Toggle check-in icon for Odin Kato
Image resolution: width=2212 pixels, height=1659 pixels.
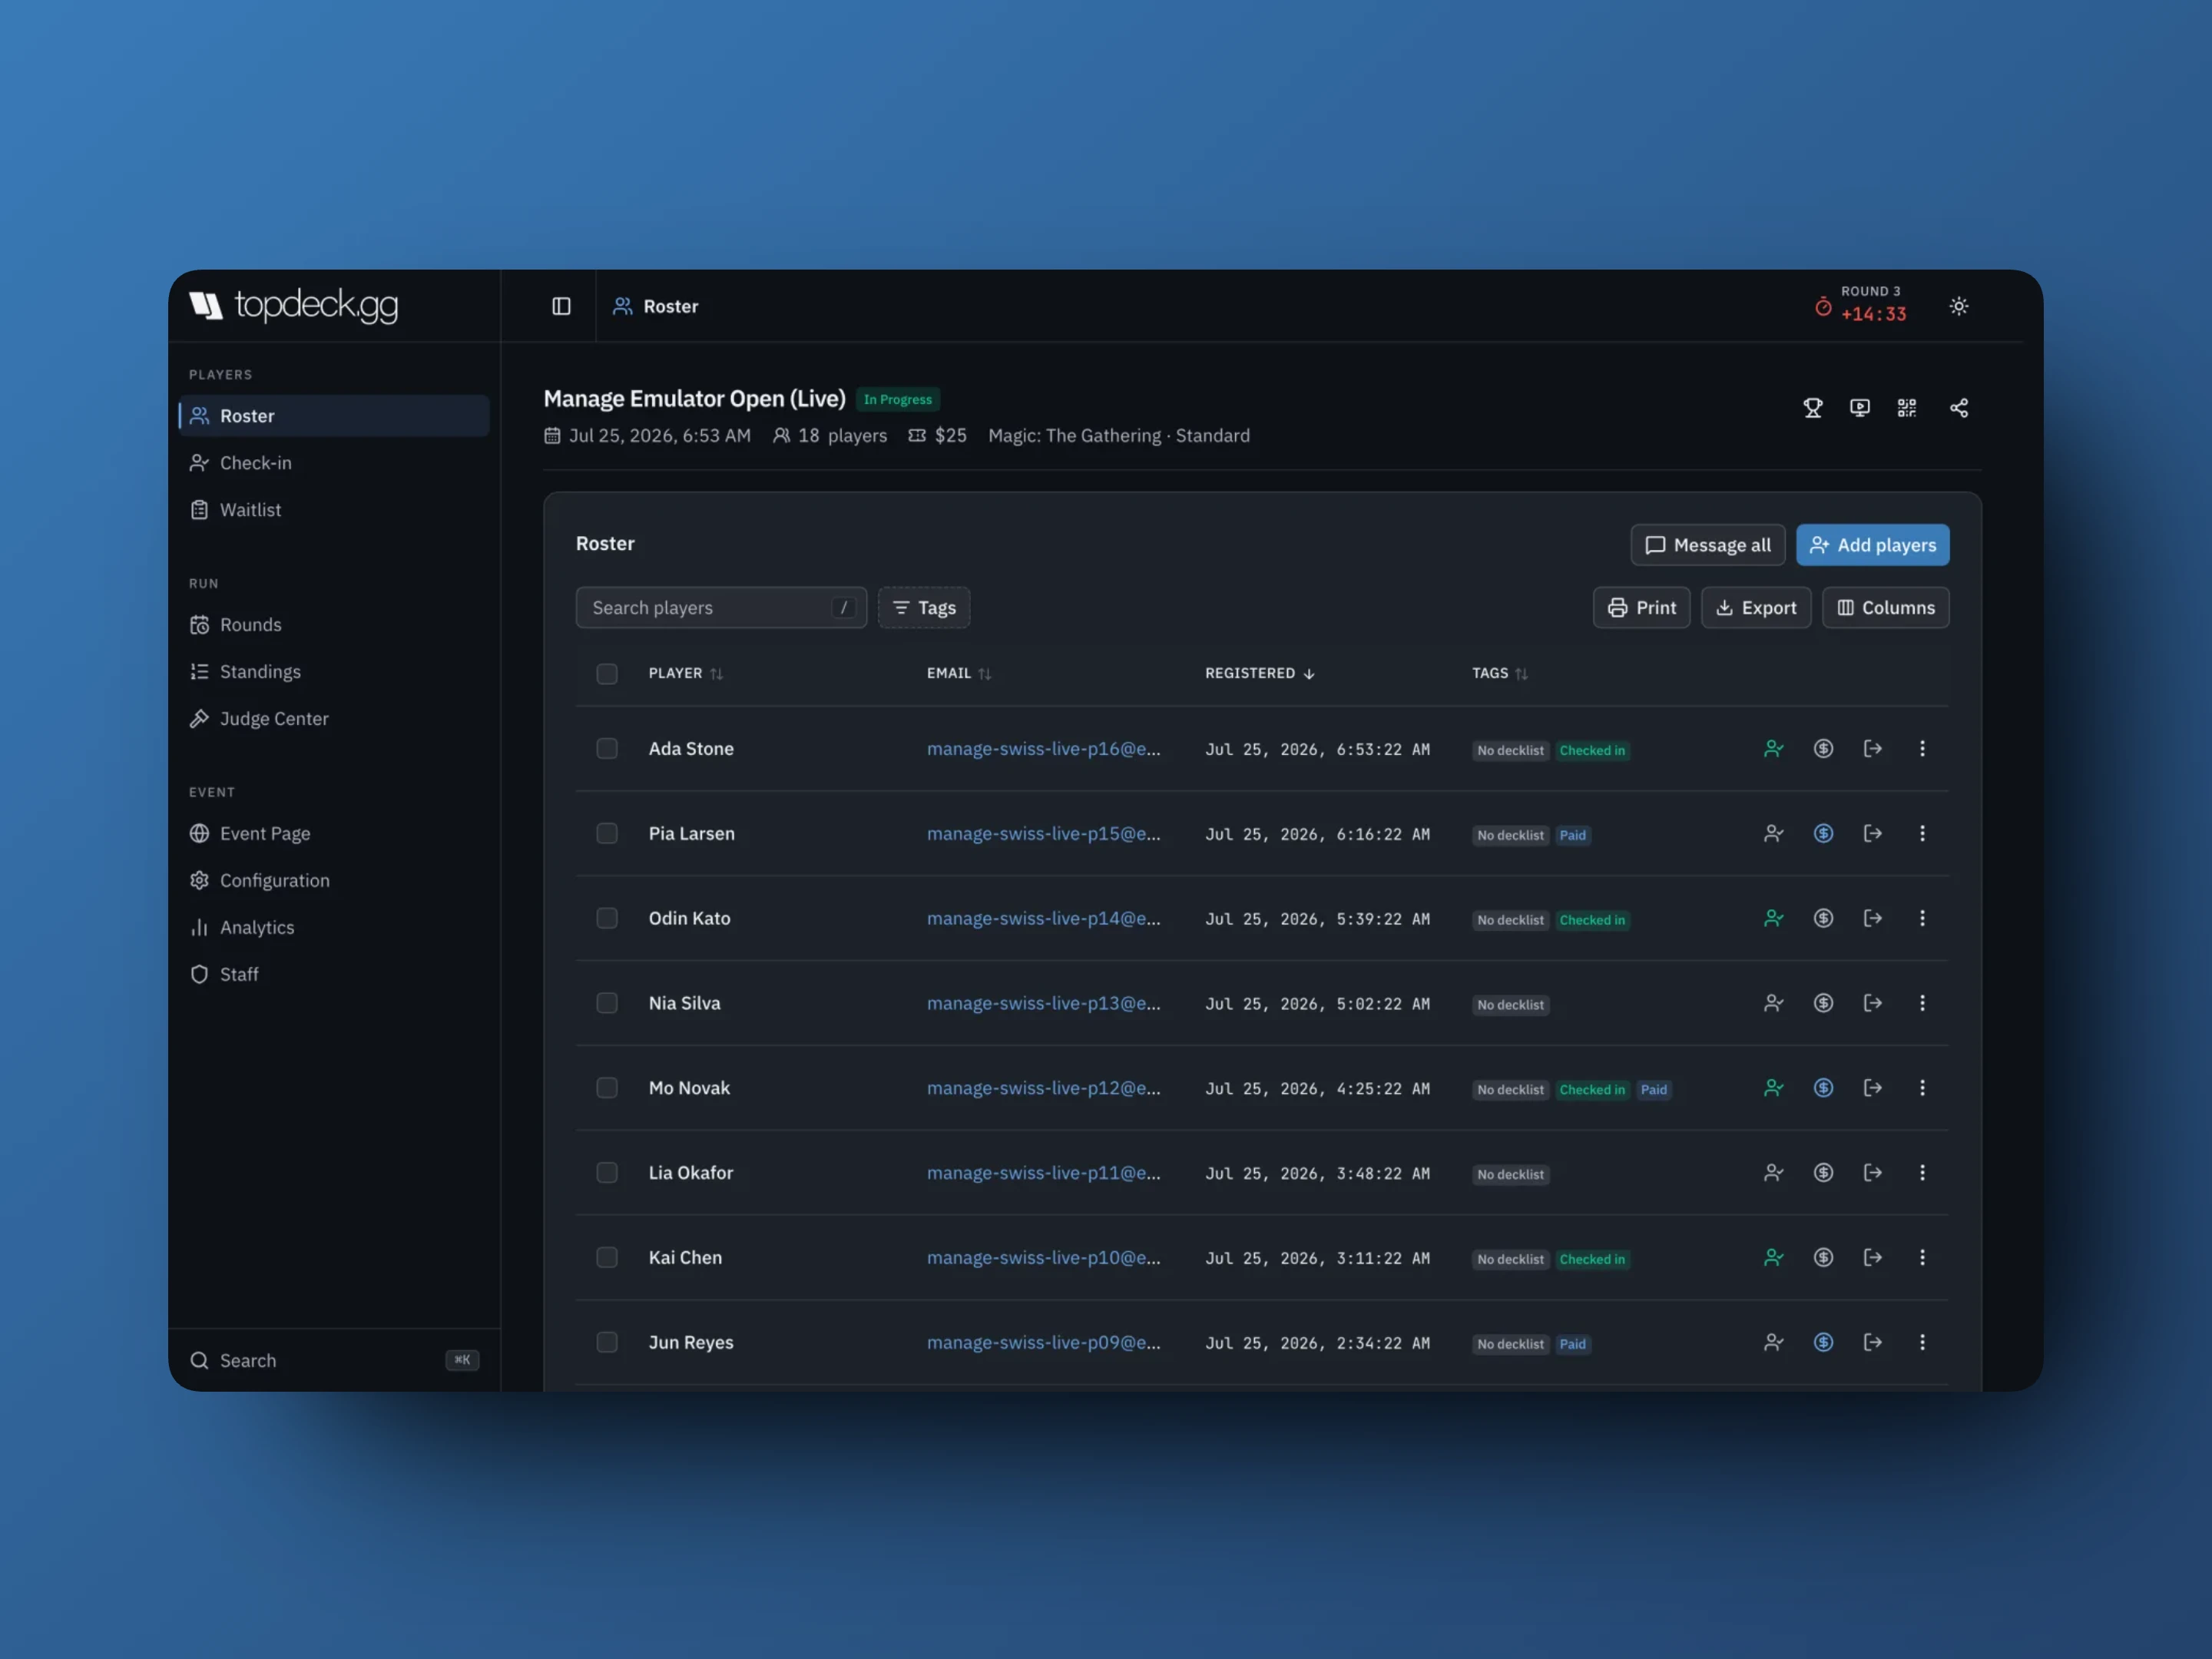coord(1773,918)
